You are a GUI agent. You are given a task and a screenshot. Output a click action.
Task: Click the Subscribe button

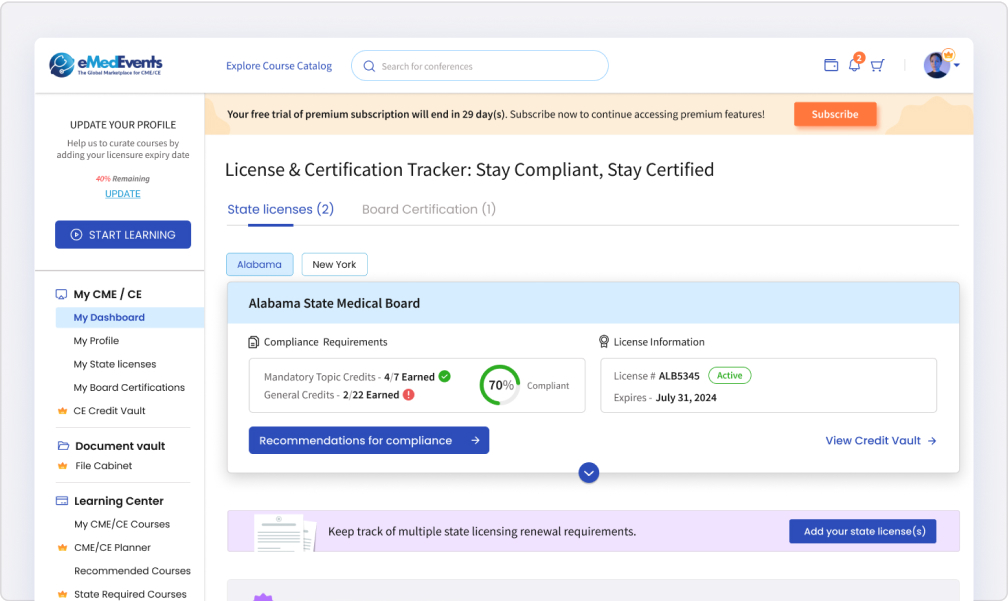(834, 114)
